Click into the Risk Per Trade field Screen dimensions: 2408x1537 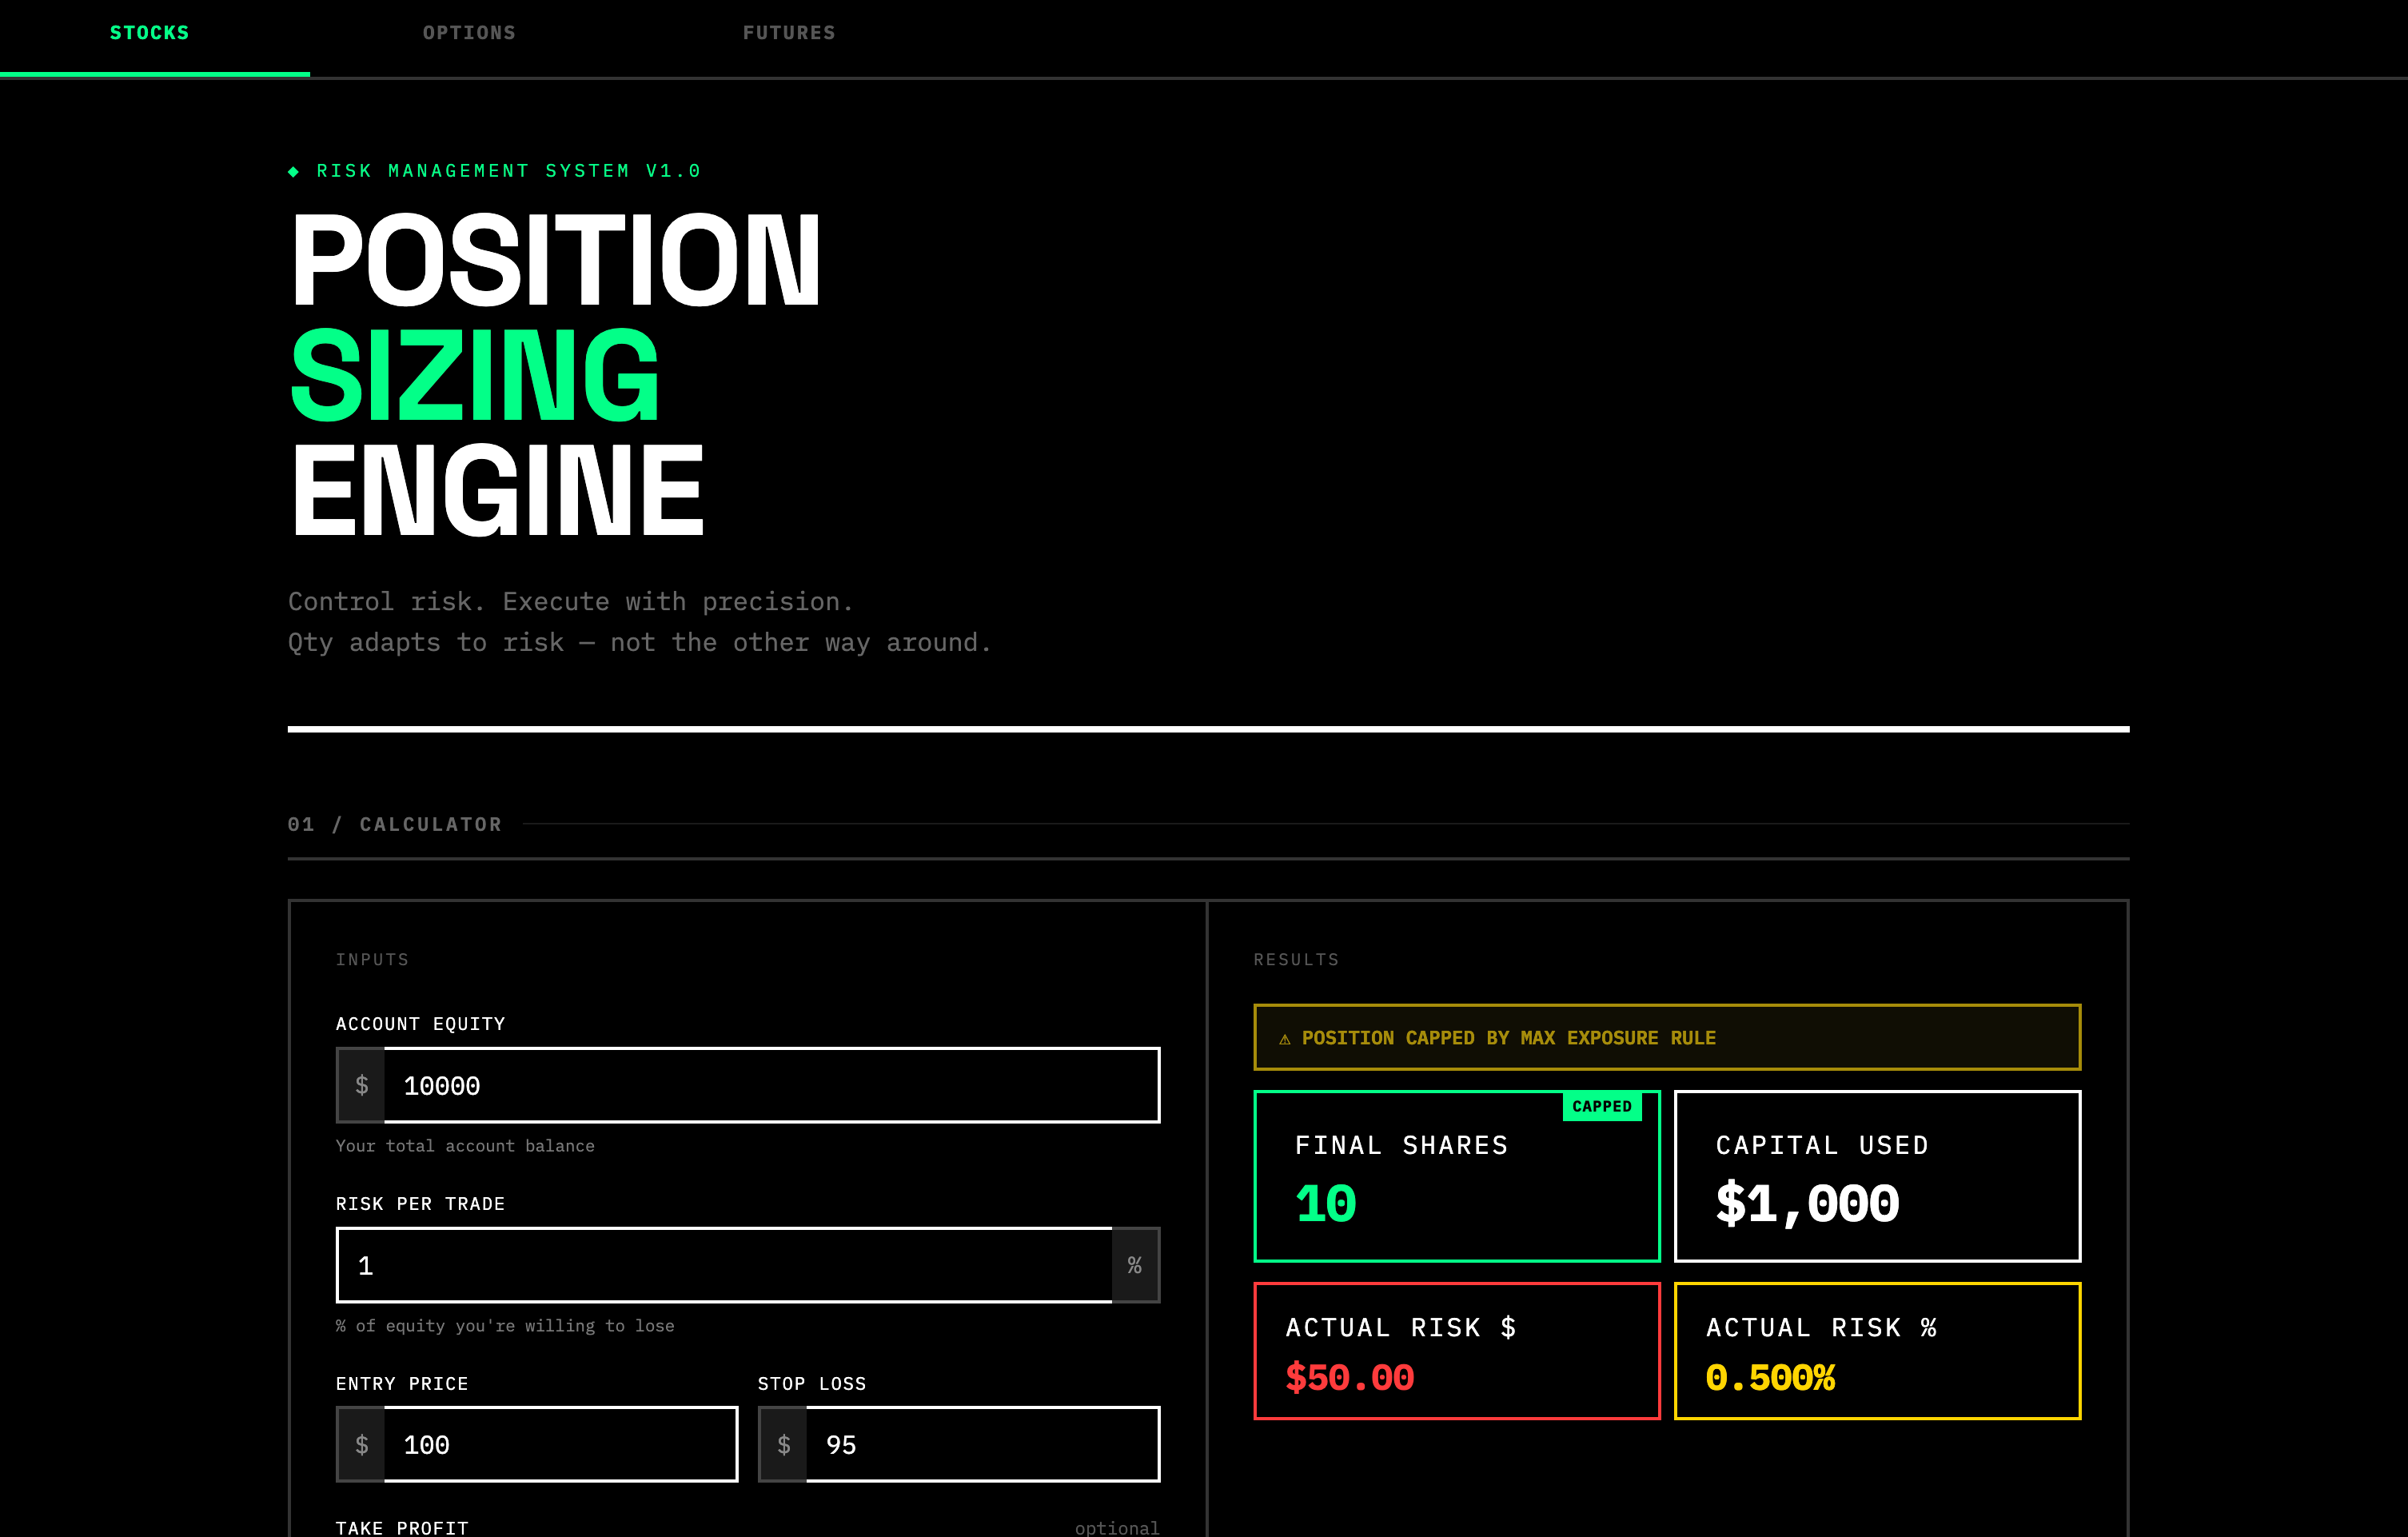pos(724,1265)
